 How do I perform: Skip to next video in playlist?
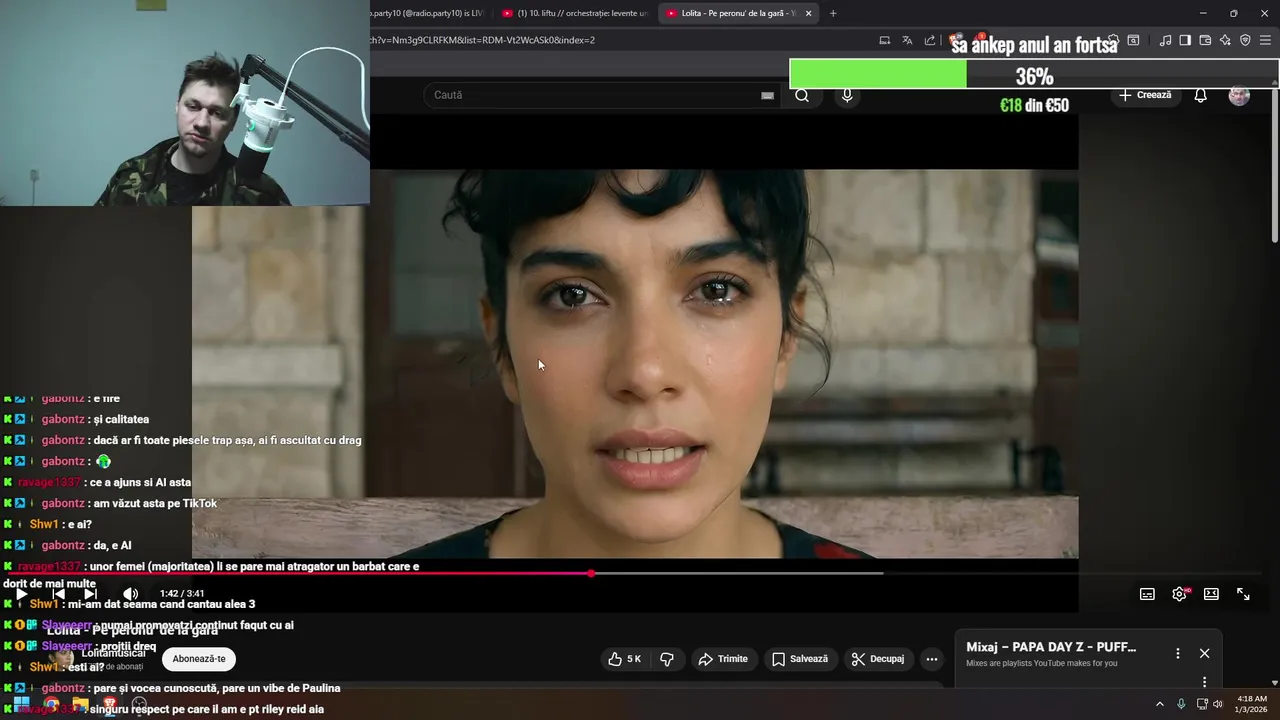[90, 594]
